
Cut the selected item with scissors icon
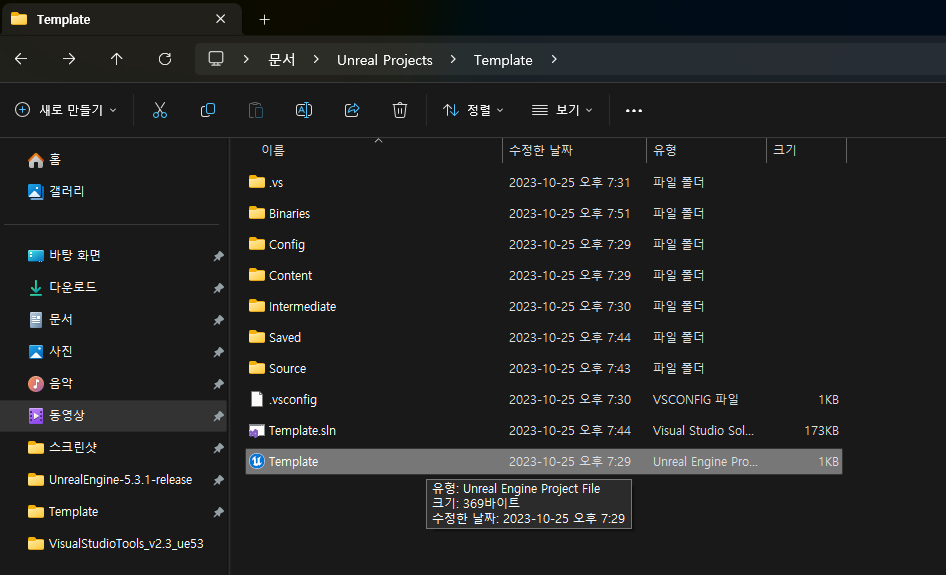[160, 110]
